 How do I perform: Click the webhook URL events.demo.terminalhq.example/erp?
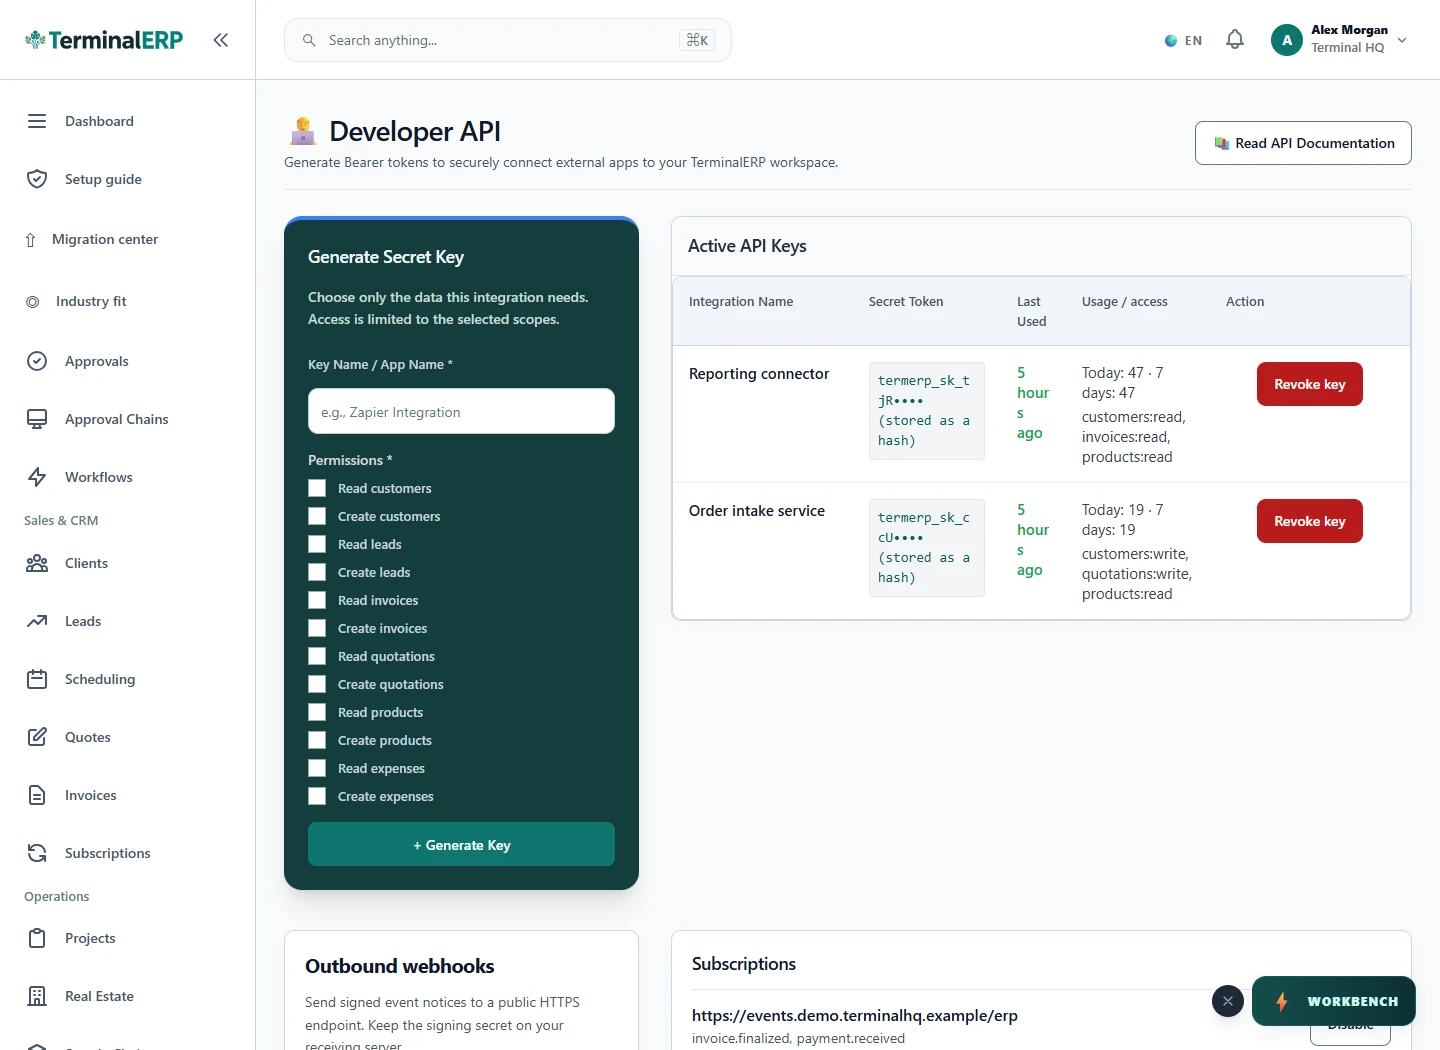tap(855, 1015)
